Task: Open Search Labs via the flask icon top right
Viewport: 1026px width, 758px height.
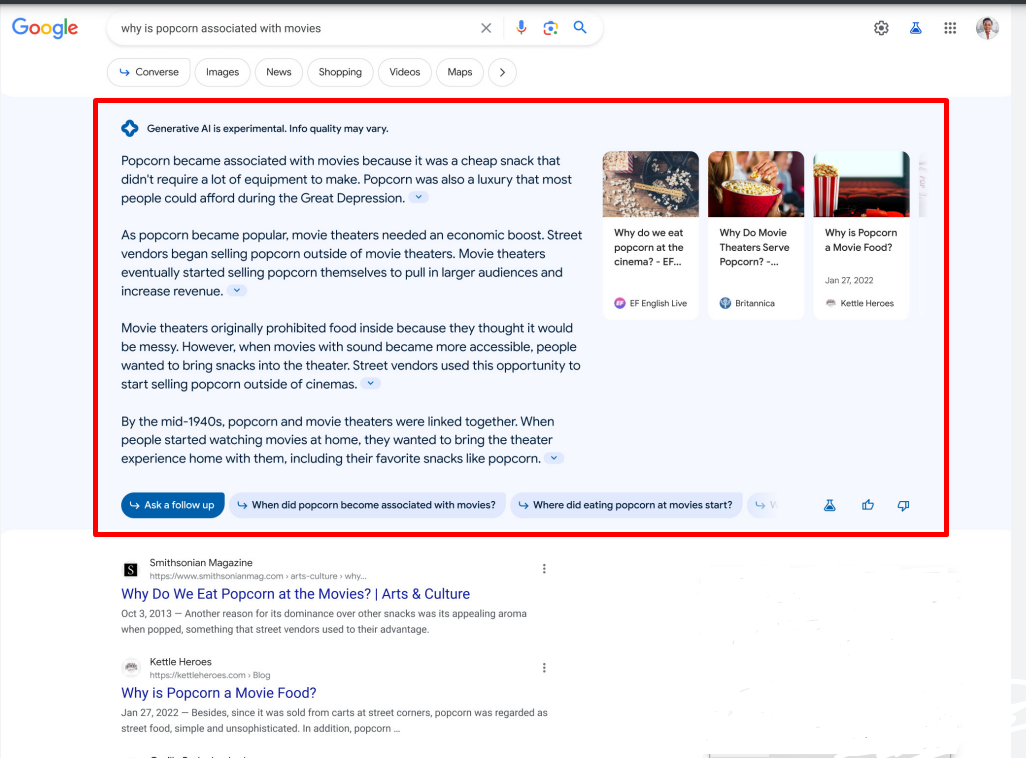Action: [916, 28]
